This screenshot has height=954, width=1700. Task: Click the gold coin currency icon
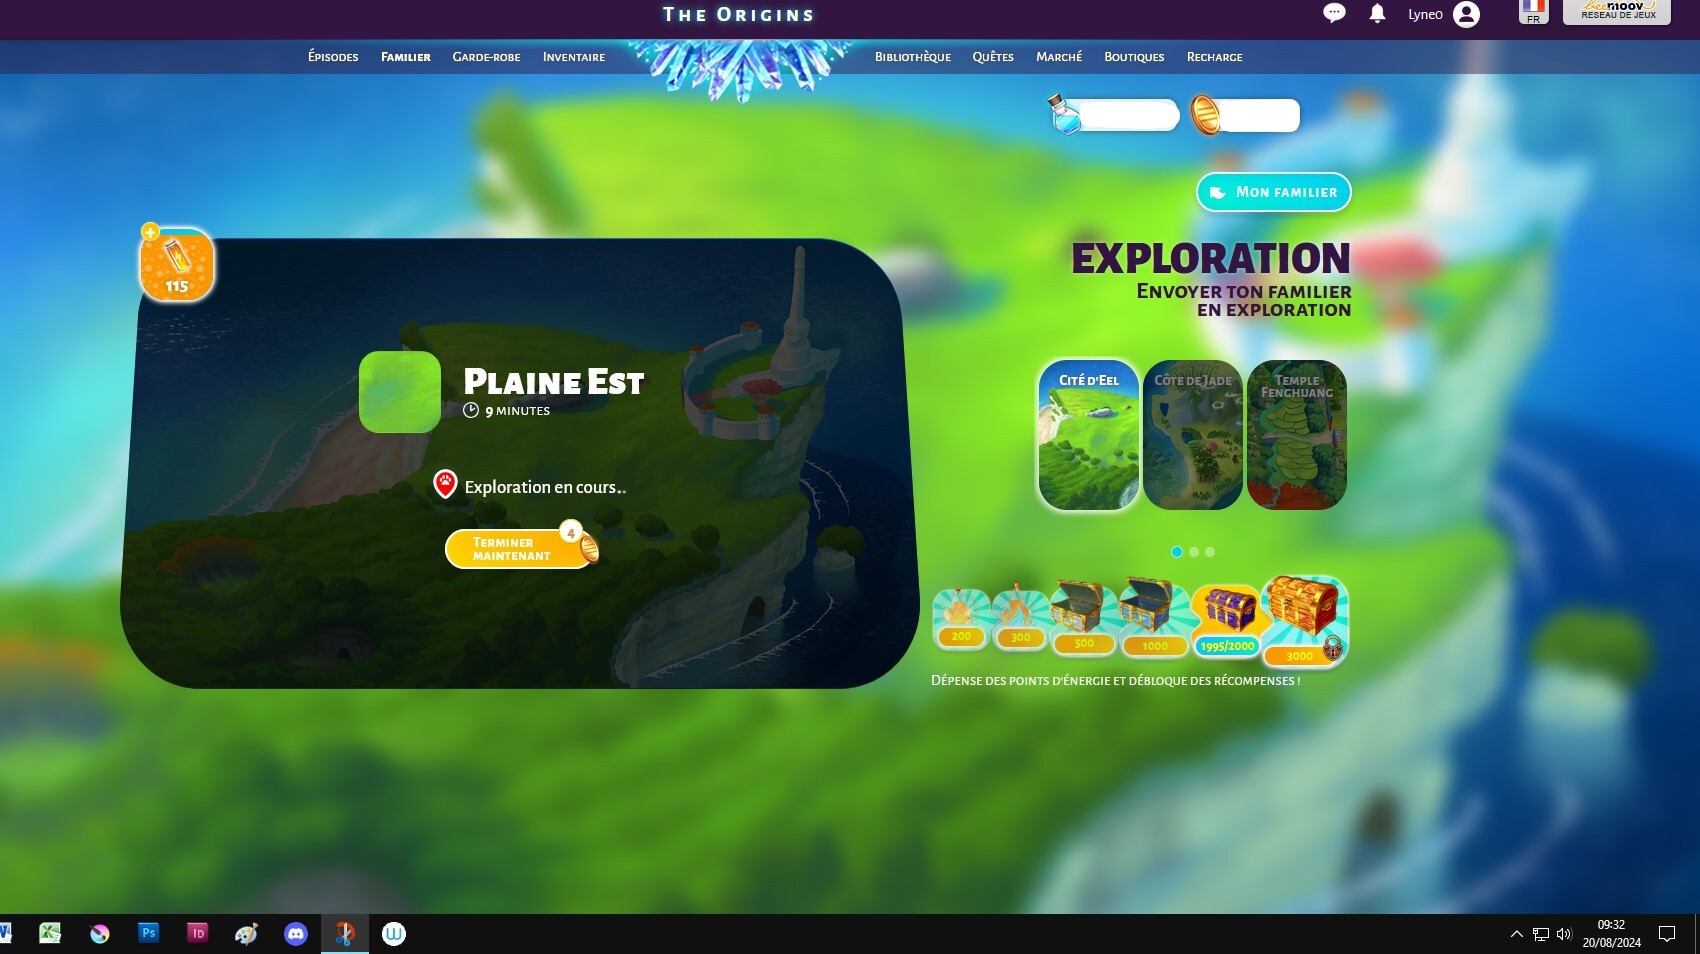point(1205,115)
